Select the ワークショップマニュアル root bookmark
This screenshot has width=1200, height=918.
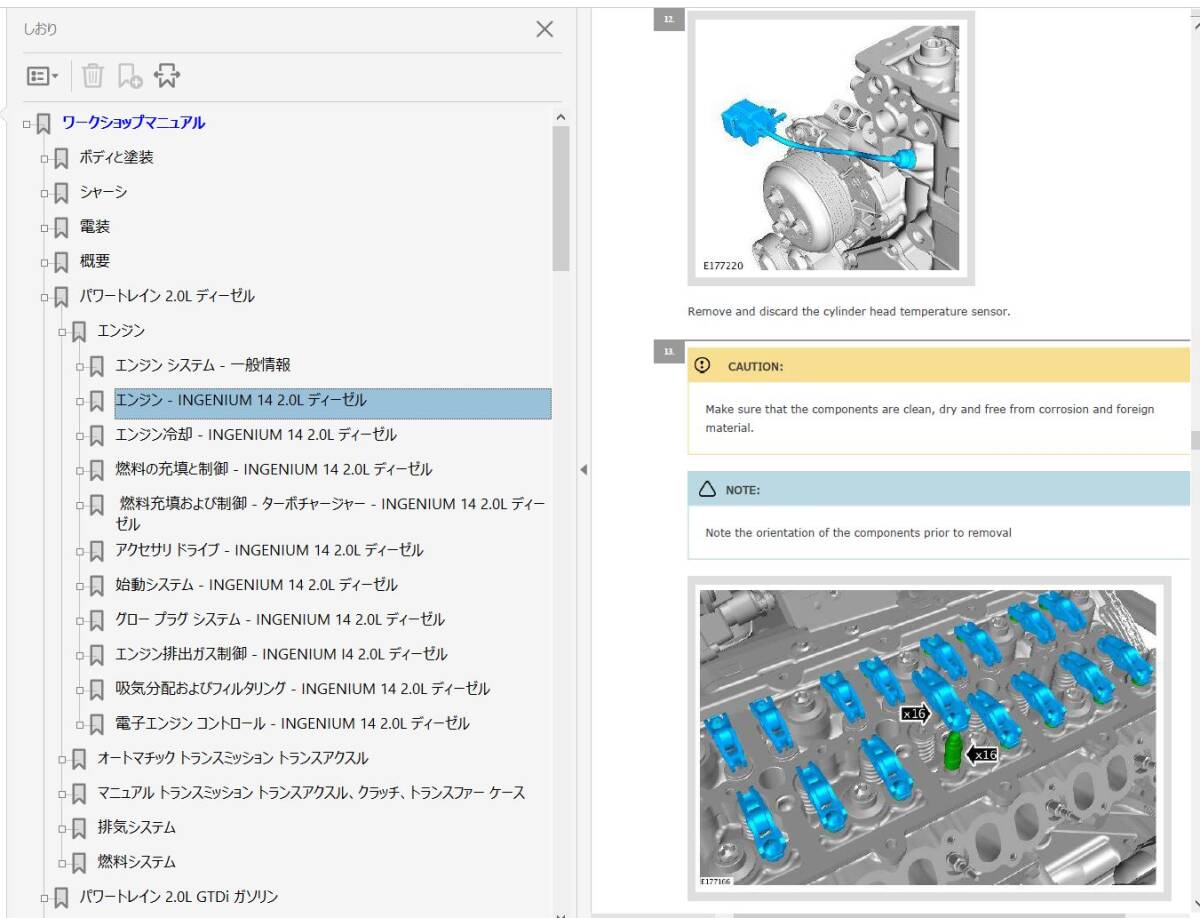(x=133, y=123)
